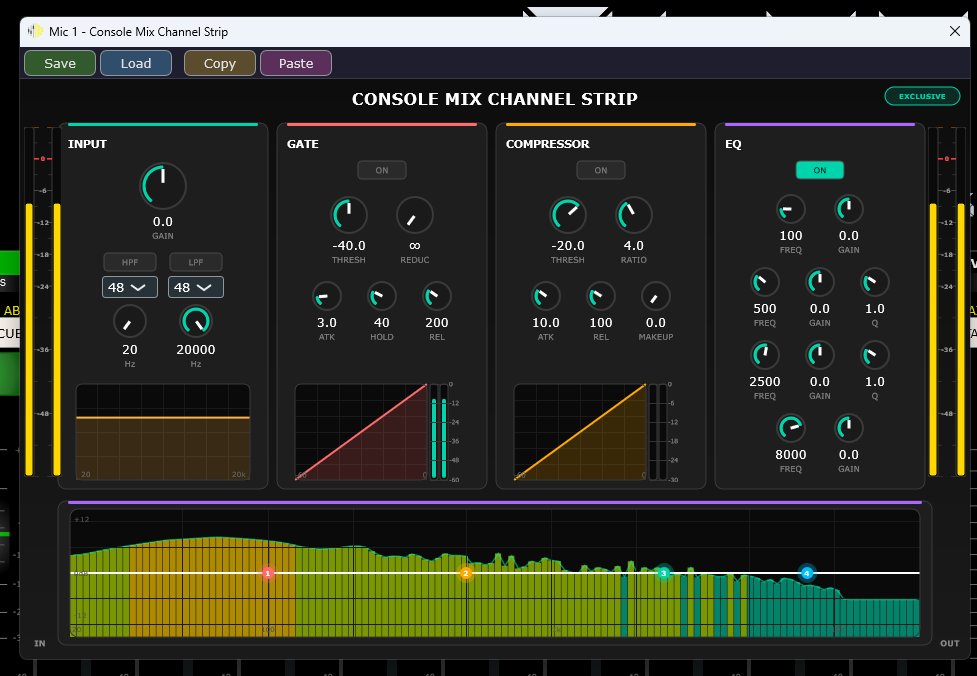
Task: Click the Compressor THRESH knob
Action: coord(568,215)
